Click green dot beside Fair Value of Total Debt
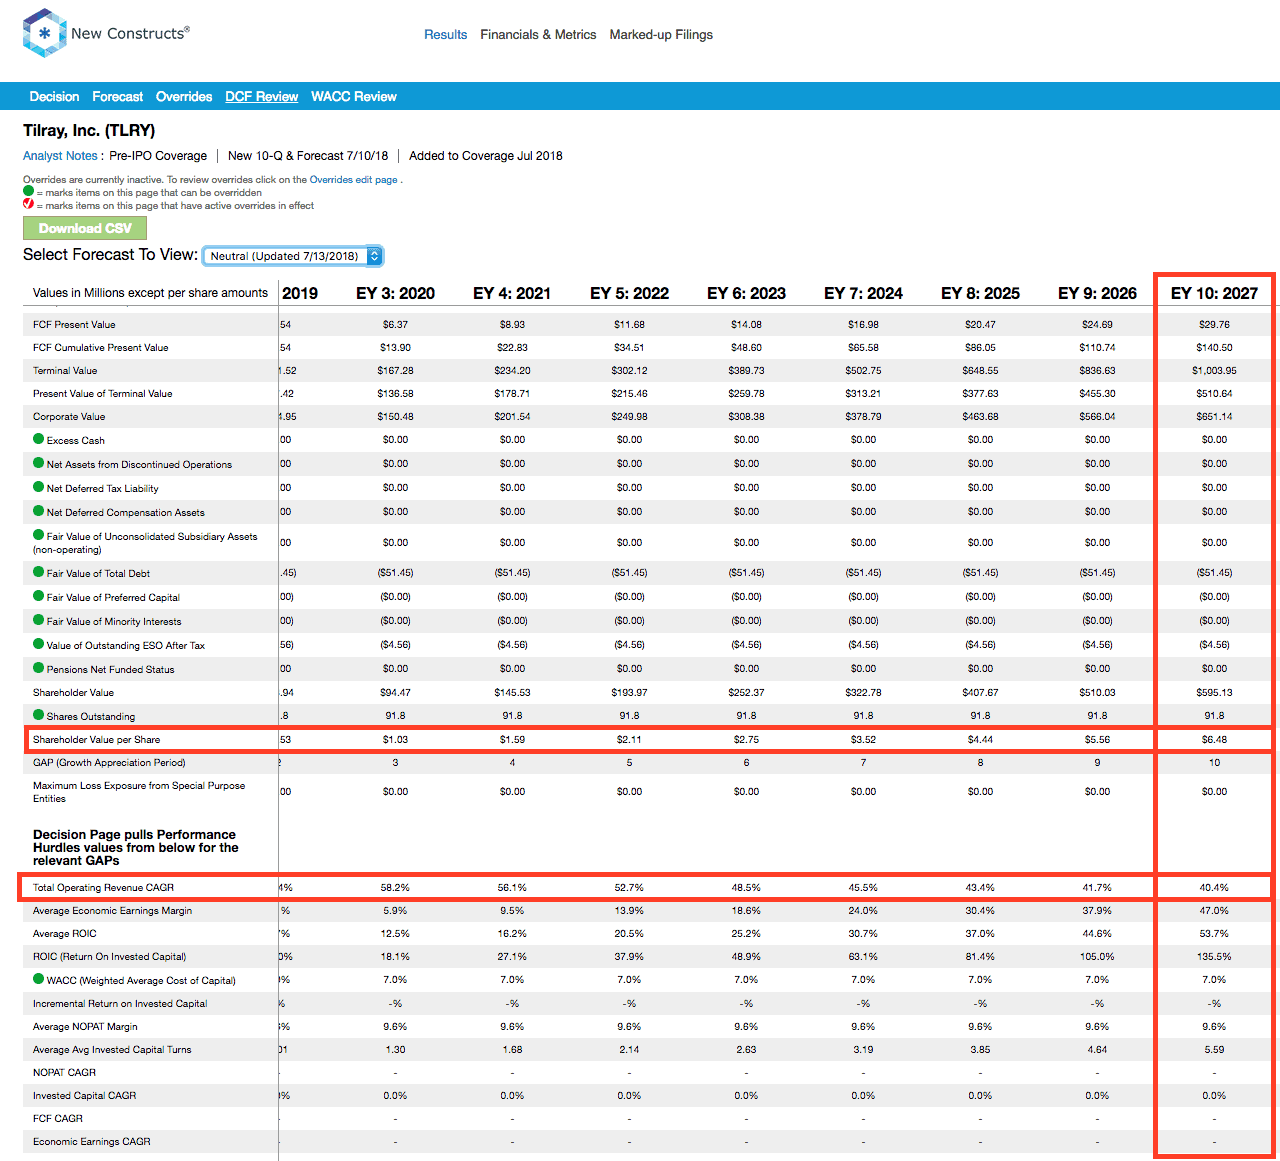The image size is (1280, 1161). pos(39,572)
